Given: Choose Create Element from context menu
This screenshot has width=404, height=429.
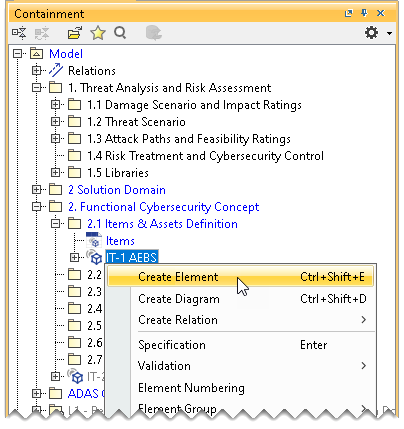Looking at the screenshot, I should click(x=240, y=277).
